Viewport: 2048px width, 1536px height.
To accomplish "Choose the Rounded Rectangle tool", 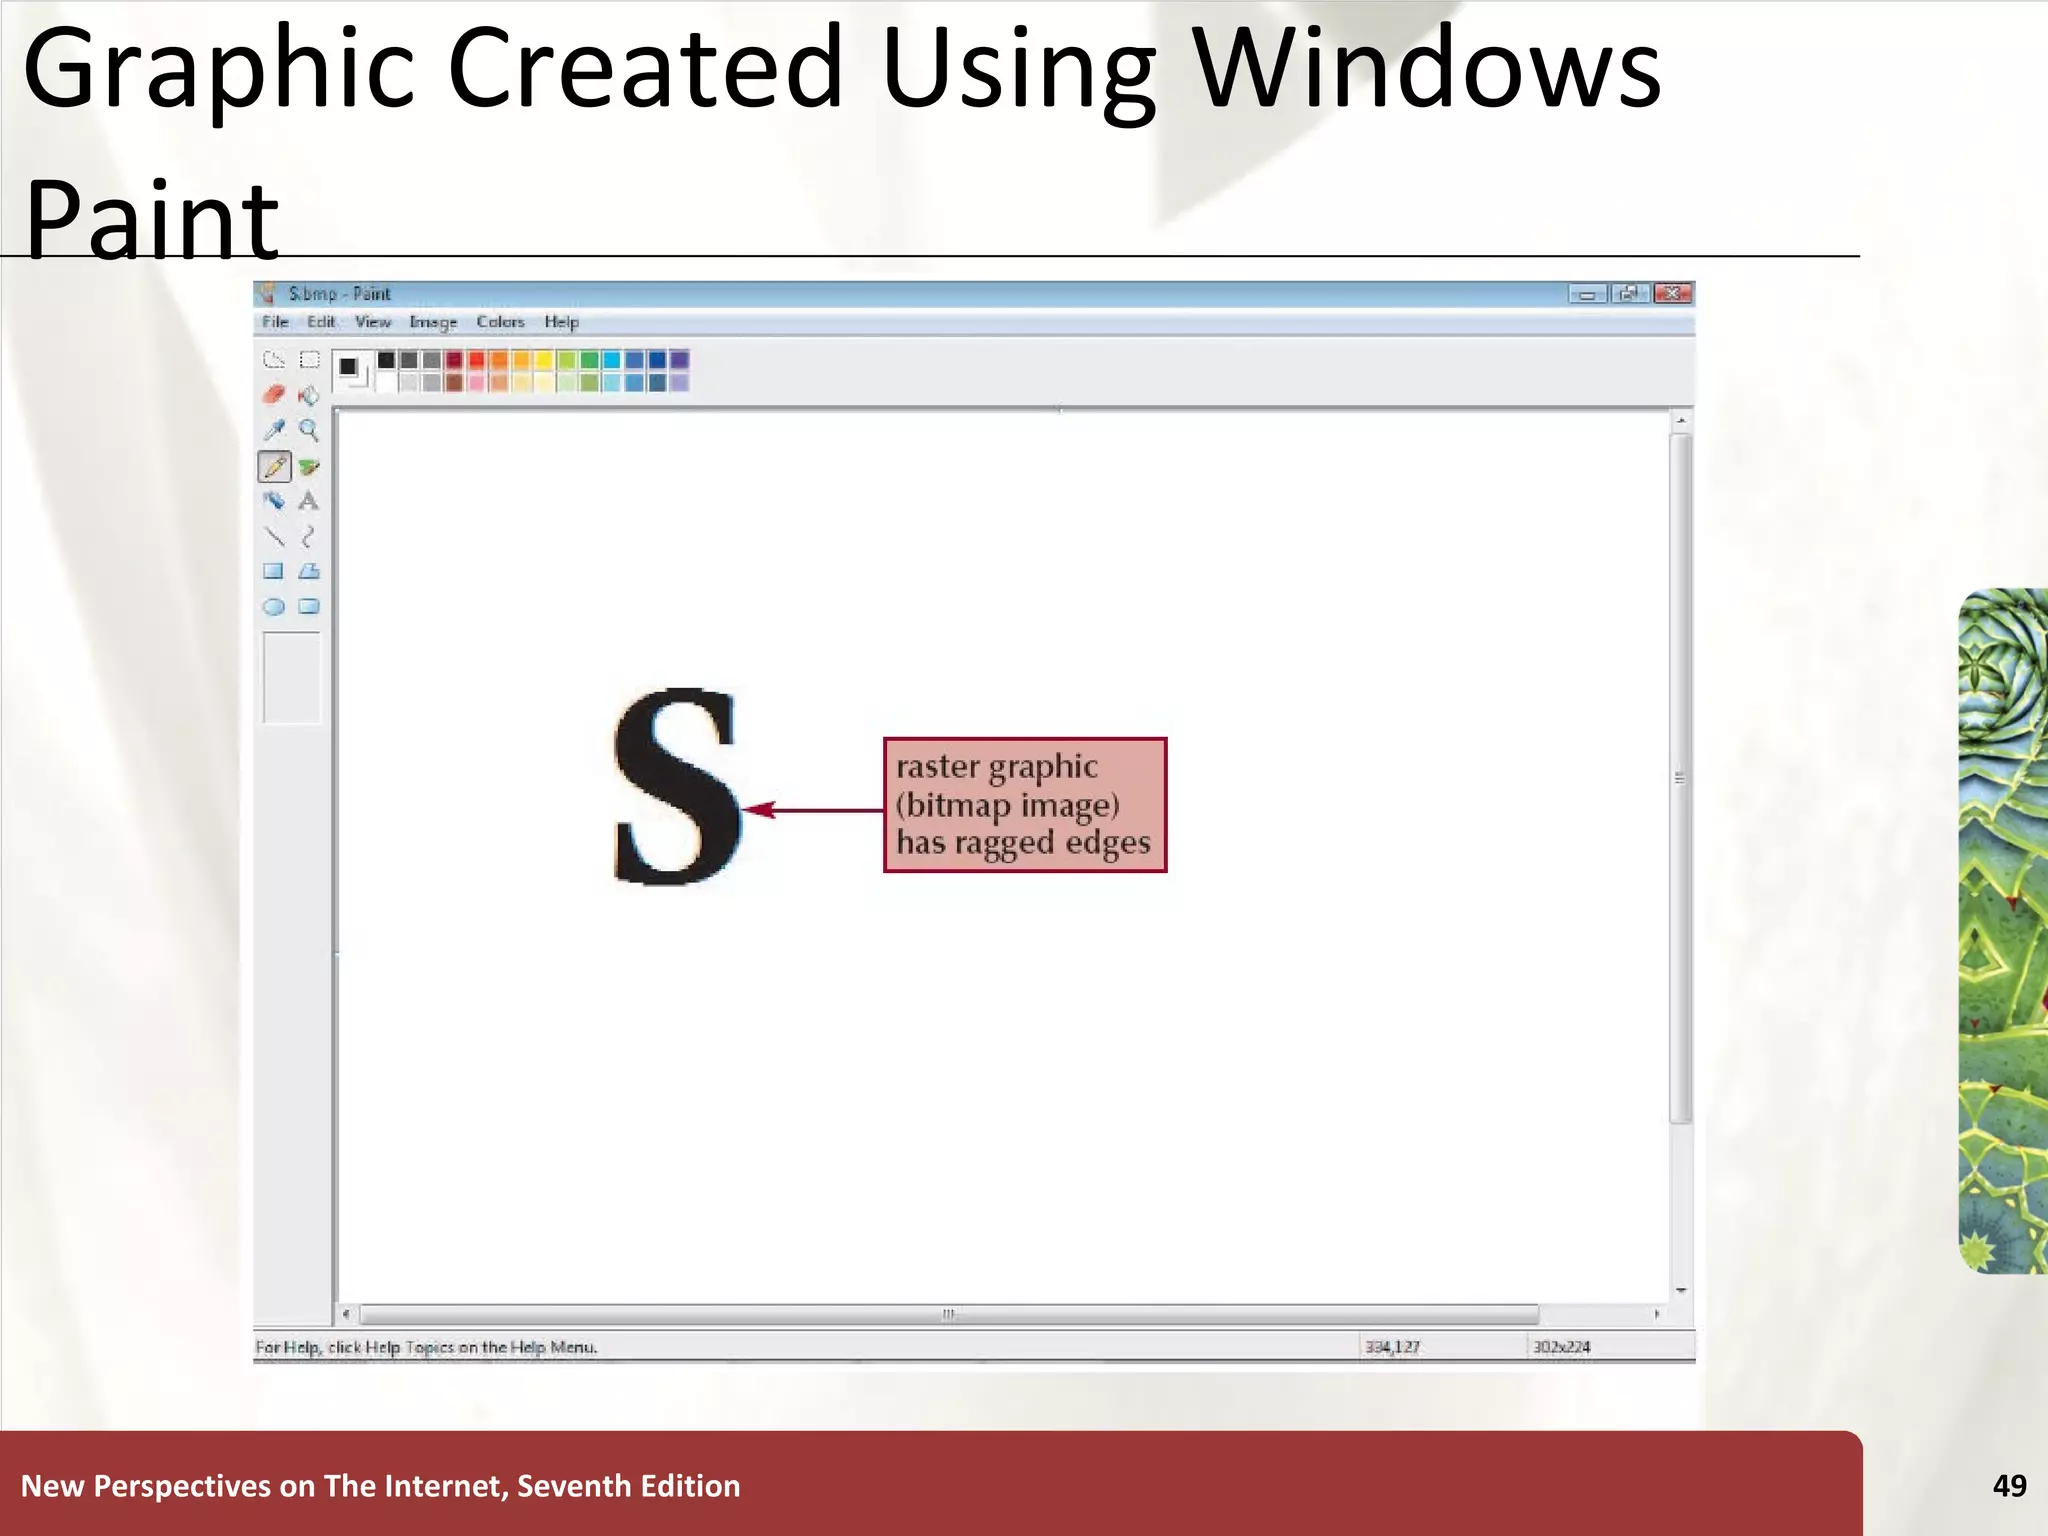I will tap(309, 607).
